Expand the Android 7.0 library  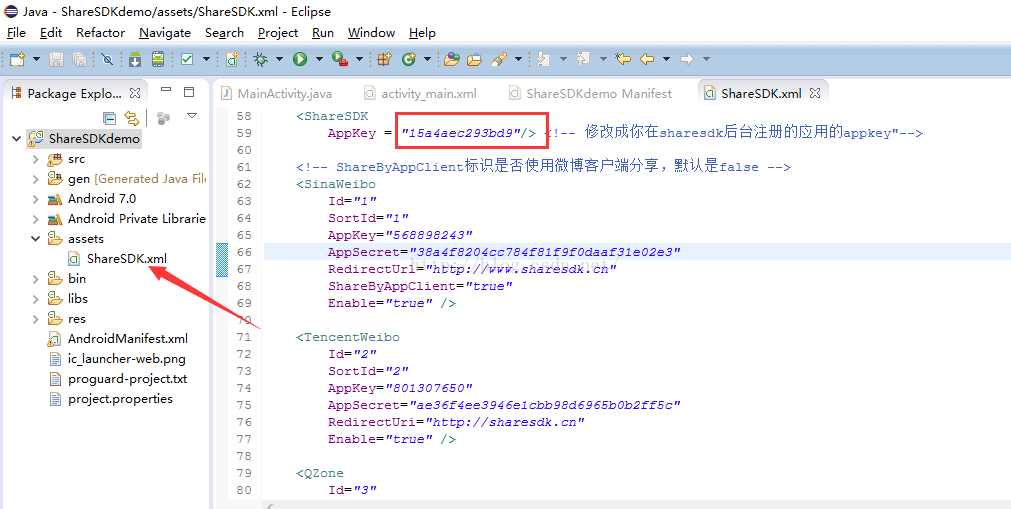pyautogui.click(x=35, y=199)
